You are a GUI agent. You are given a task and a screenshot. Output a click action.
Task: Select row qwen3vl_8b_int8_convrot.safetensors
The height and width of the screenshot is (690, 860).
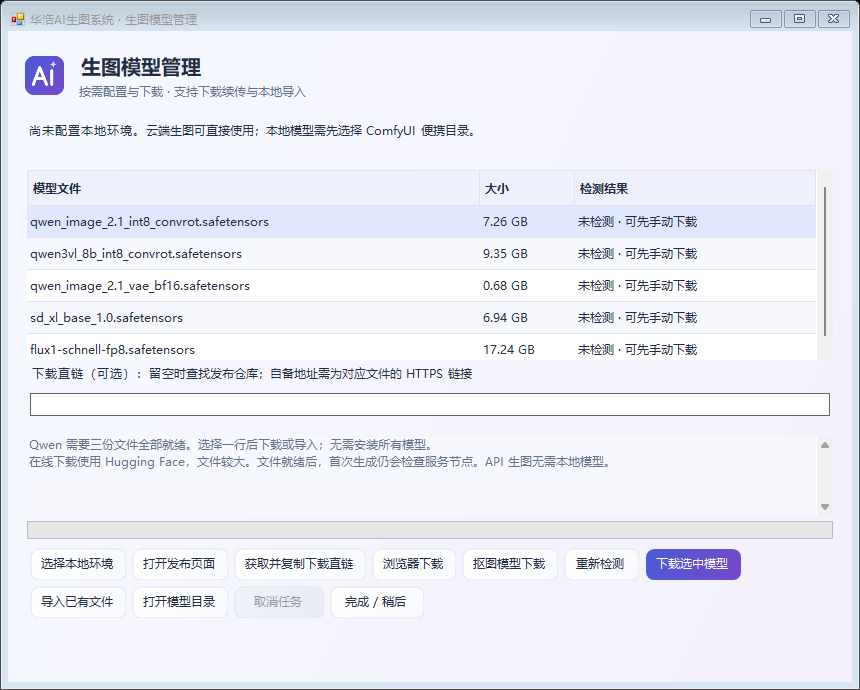pos(421,253)
